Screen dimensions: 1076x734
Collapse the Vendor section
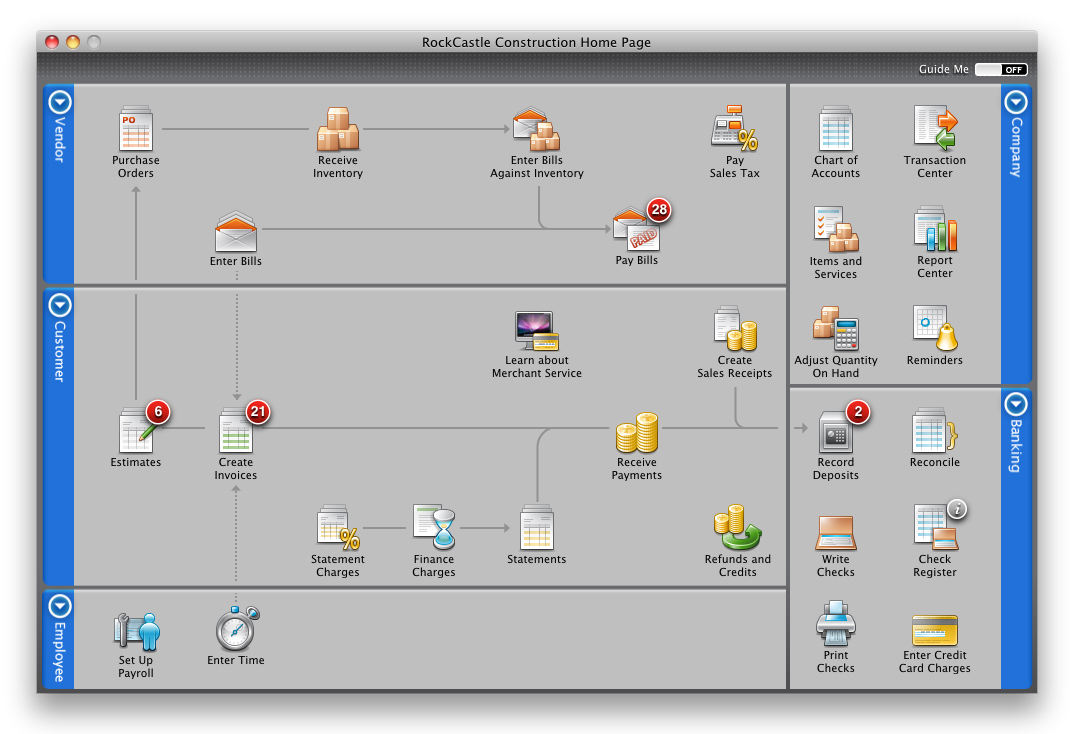pos(58,103)
